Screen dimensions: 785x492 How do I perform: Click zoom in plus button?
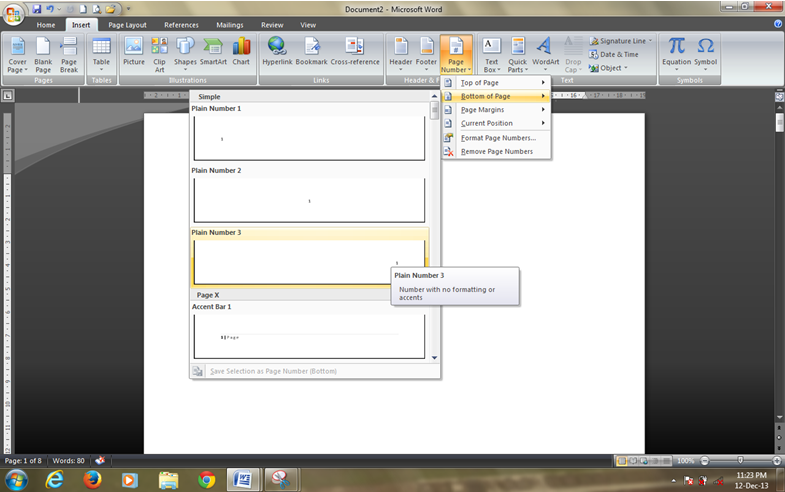pos(777,460)
